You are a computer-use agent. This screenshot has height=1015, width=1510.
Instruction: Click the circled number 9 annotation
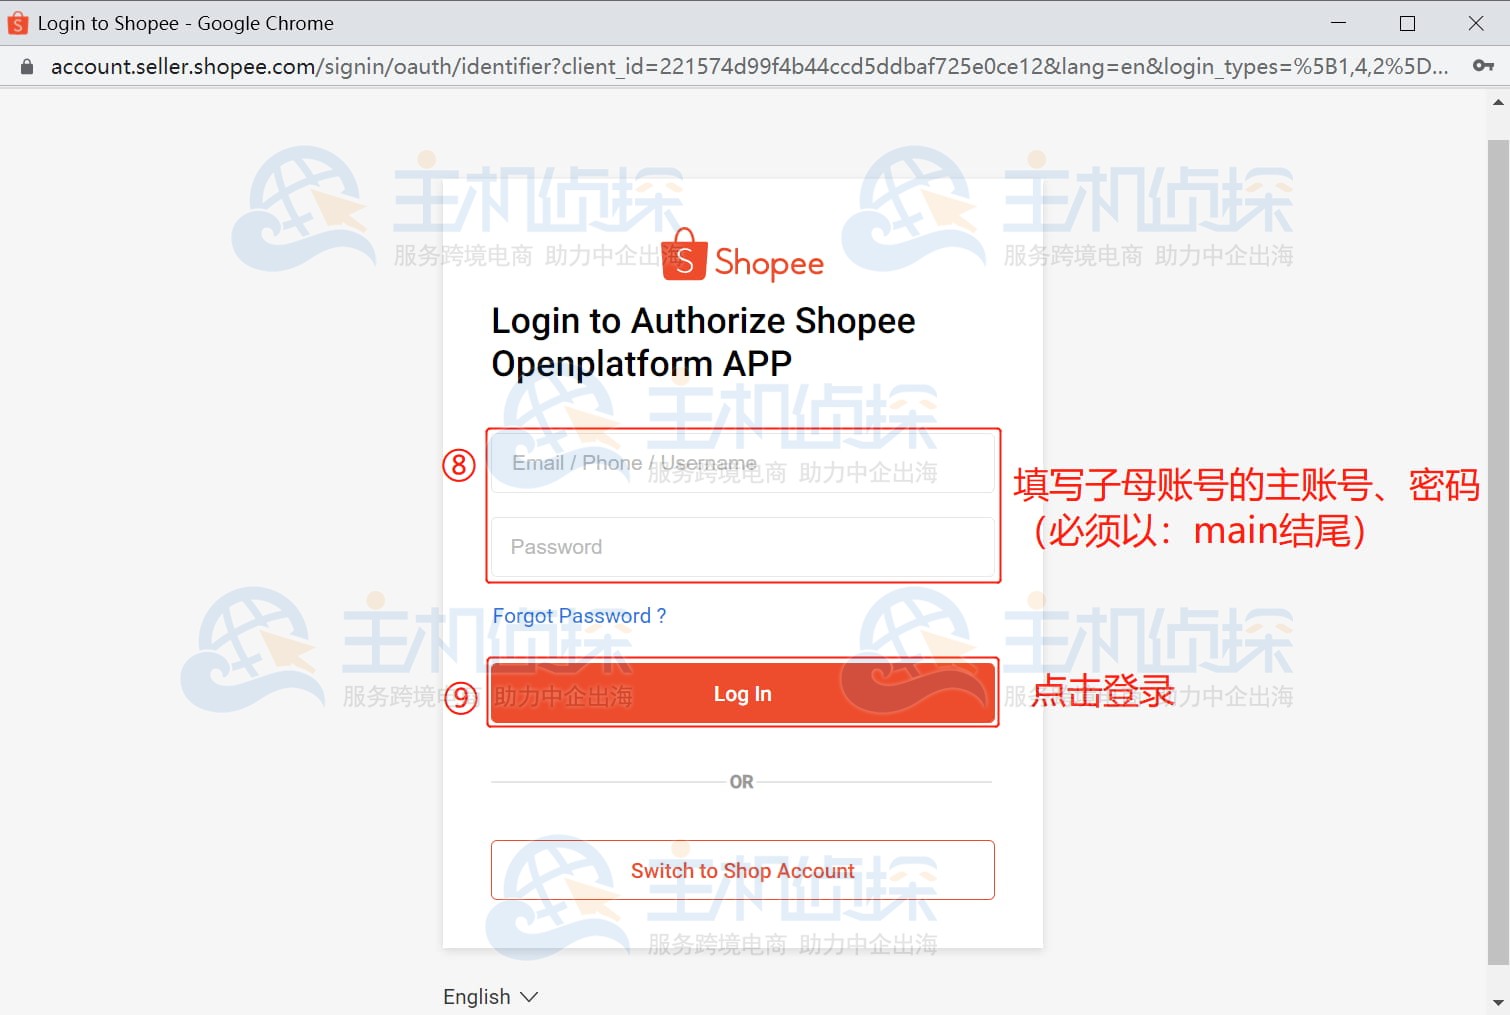click(459, 699)
